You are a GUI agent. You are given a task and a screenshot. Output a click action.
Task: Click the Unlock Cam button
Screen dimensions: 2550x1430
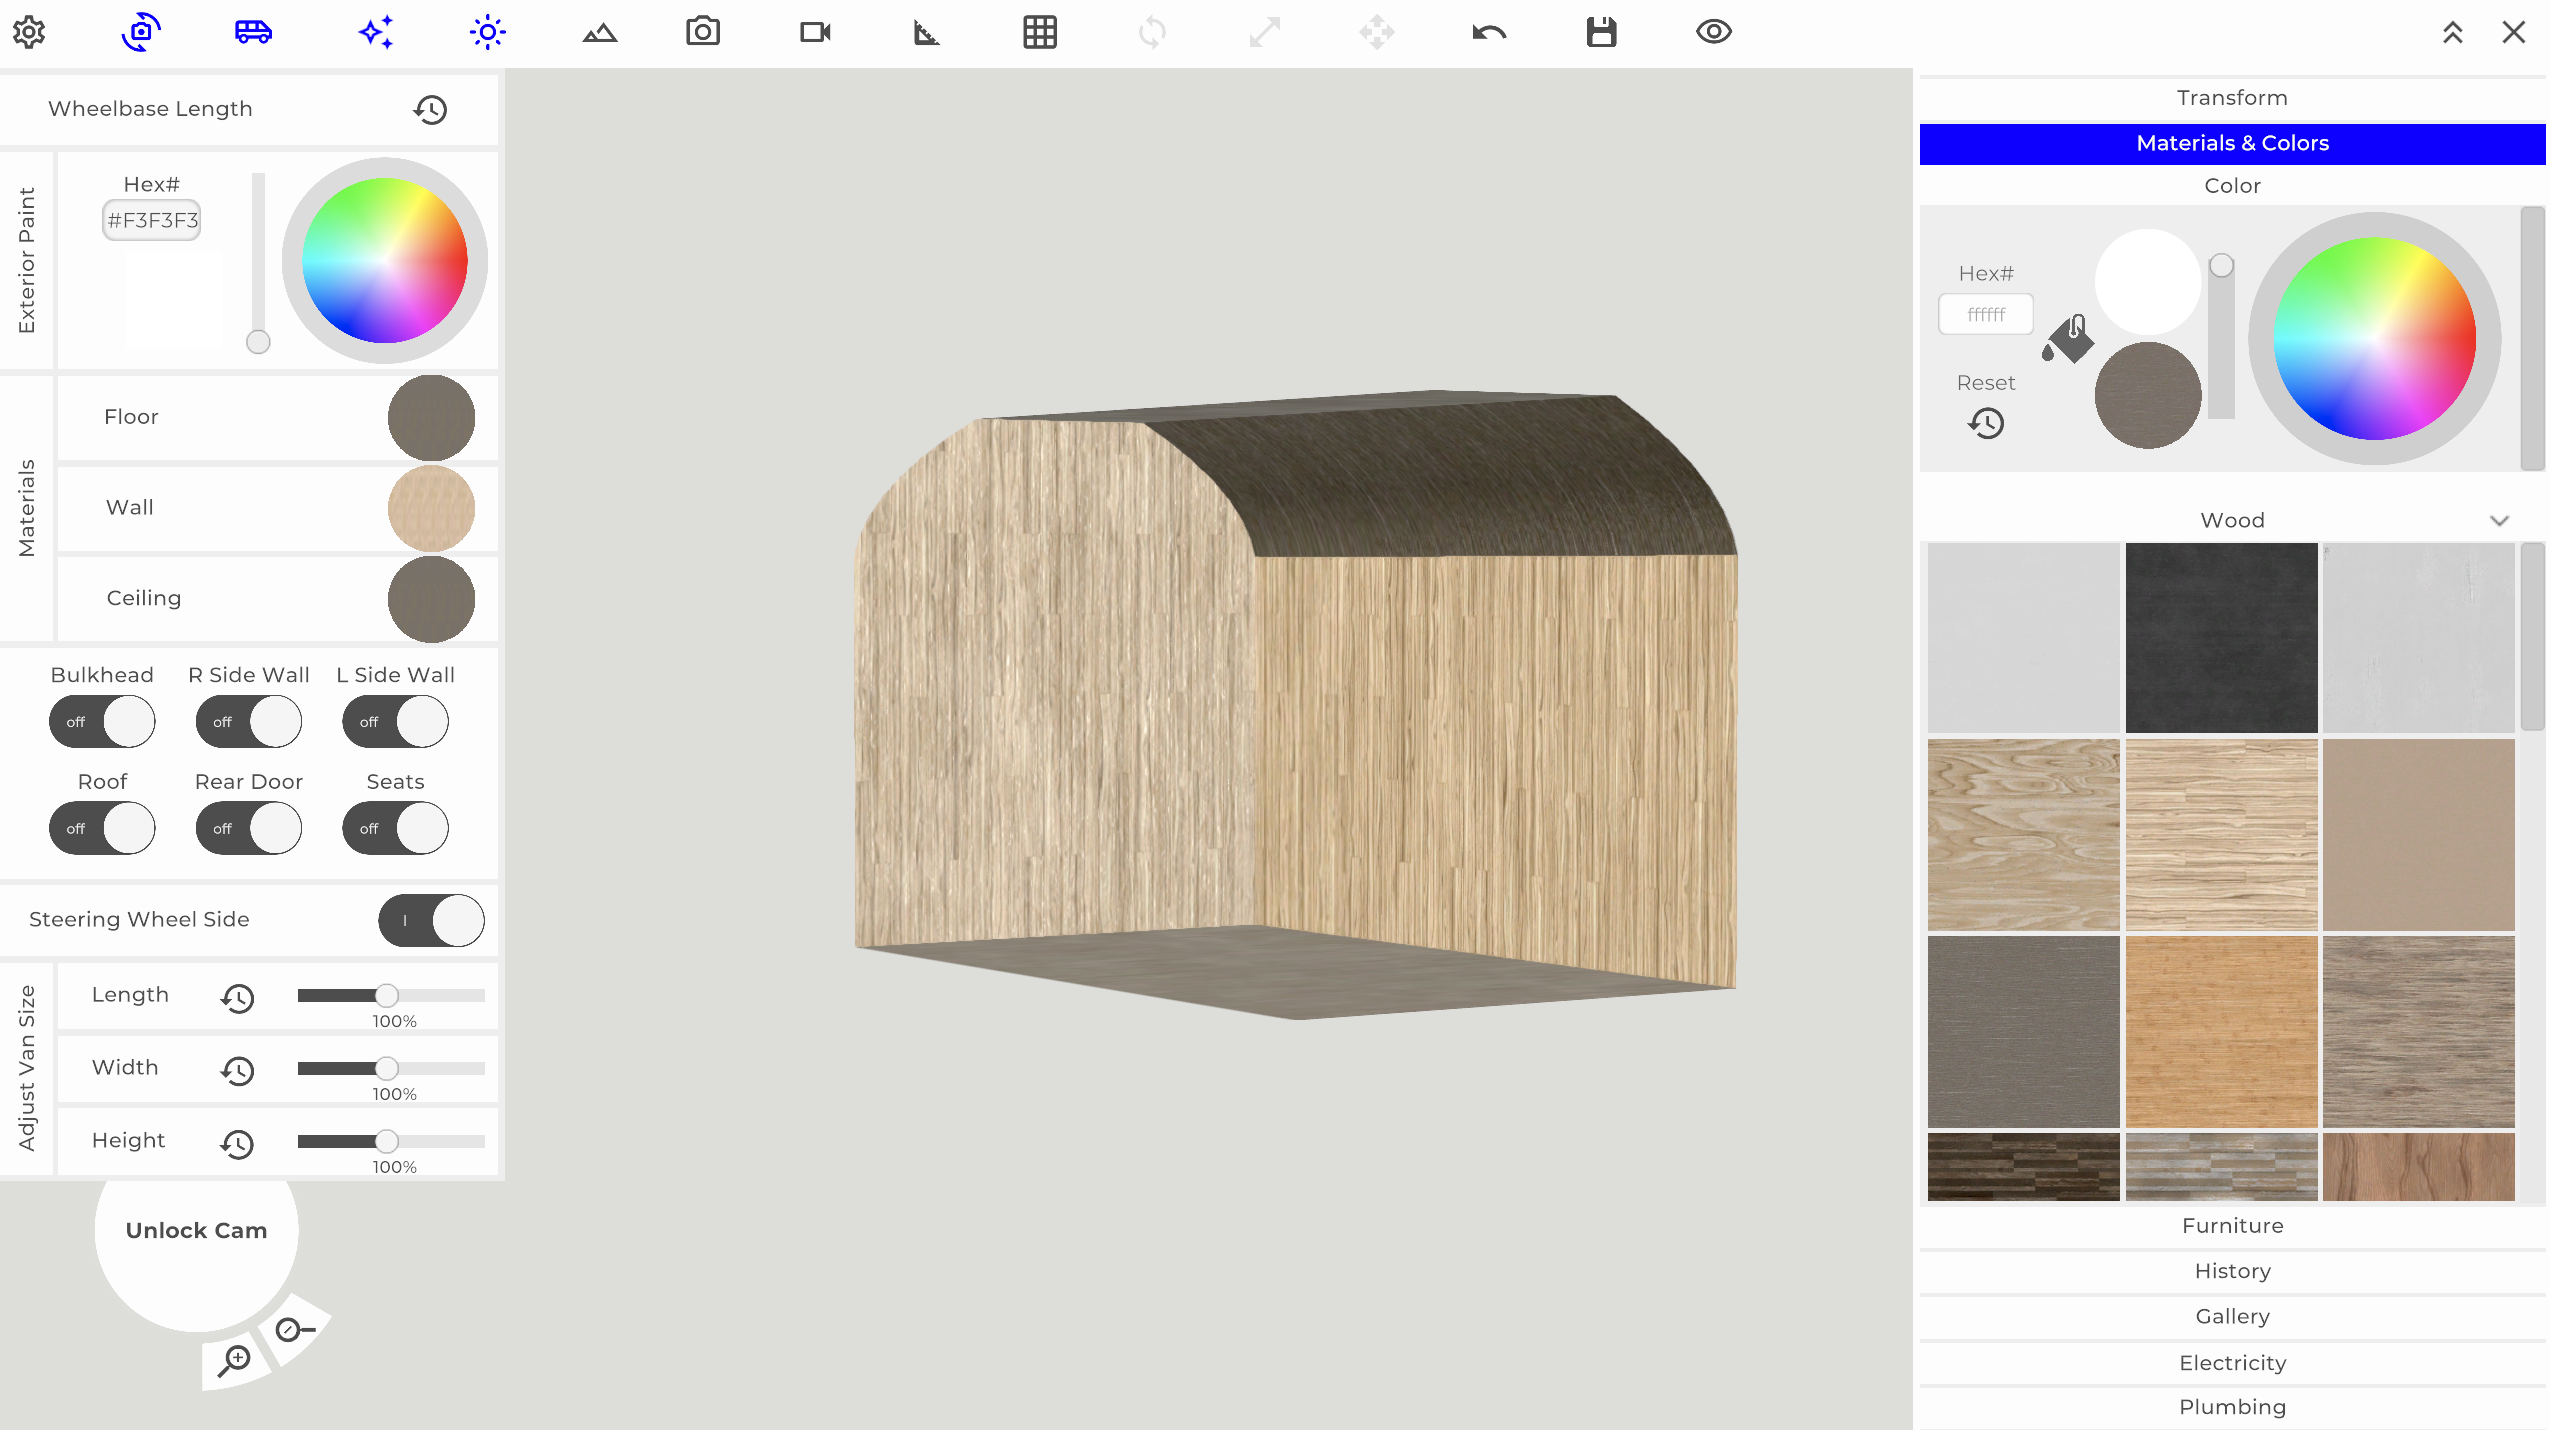point(196,1231)
